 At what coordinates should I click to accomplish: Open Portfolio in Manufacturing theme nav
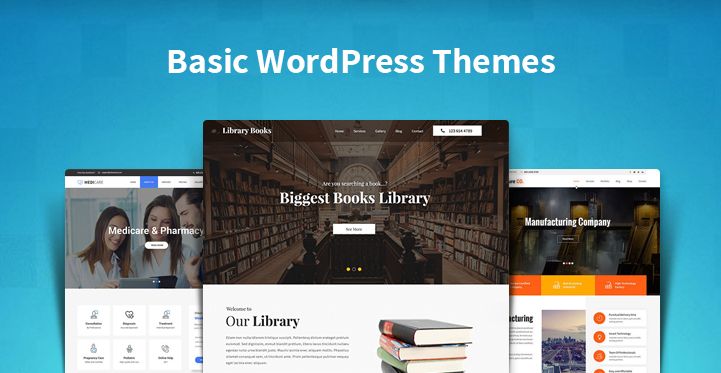[605, 181]
